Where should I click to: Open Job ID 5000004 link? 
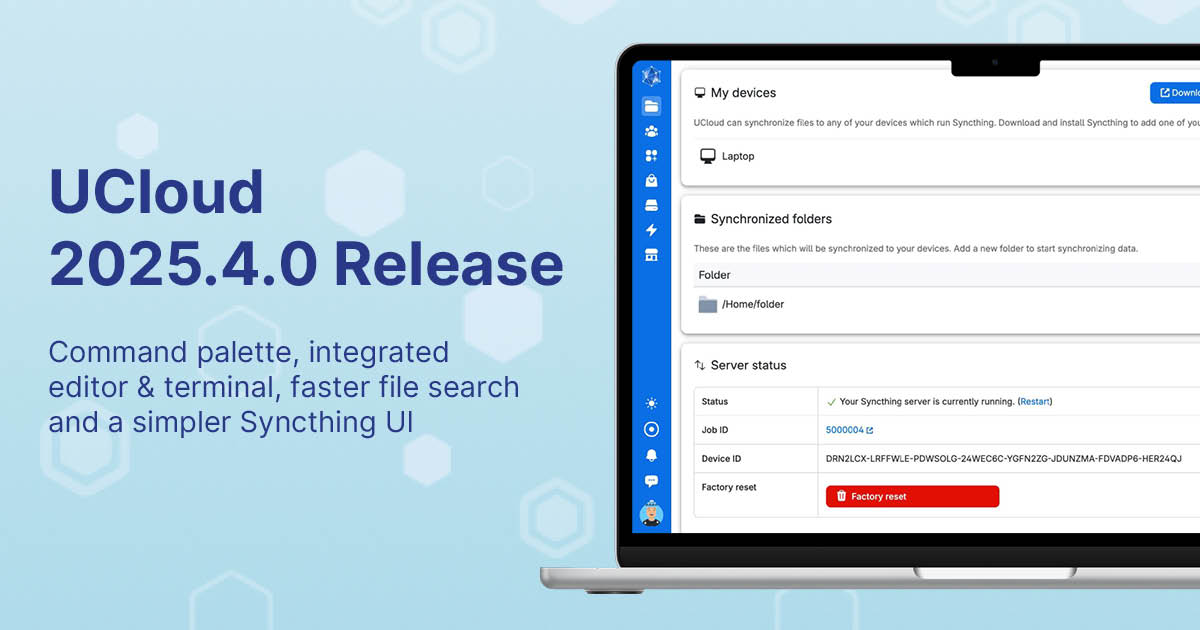[849, 430]
